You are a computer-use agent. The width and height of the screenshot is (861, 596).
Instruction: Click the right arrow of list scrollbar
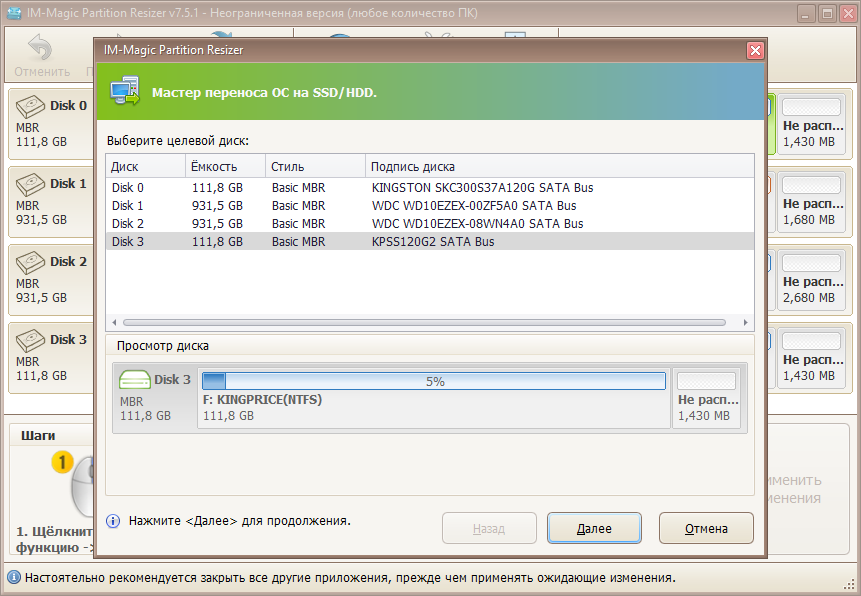pos(745,322)
